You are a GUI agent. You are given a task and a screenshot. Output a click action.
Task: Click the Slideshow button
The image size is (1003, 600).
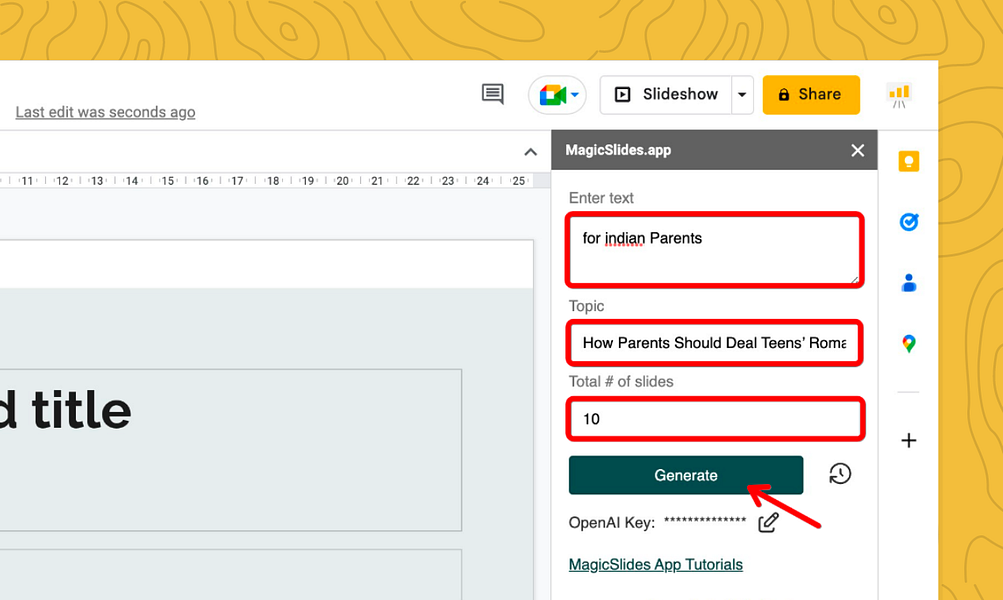click(665, 95)
